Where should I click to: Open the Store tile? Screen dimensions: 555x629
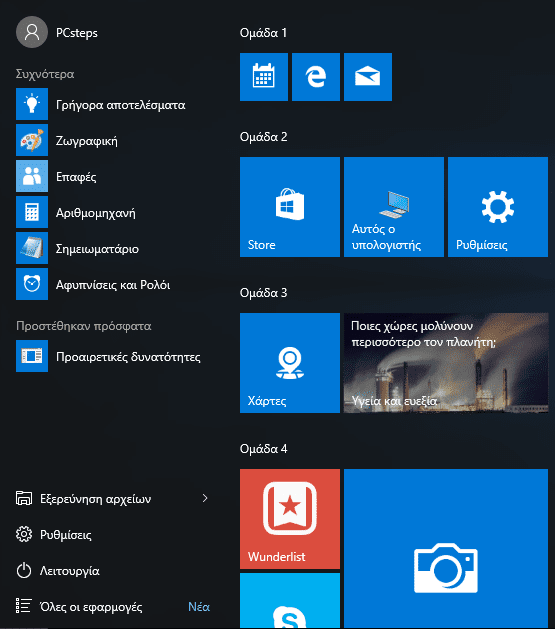pyautogui.click(x=290, y=207)
